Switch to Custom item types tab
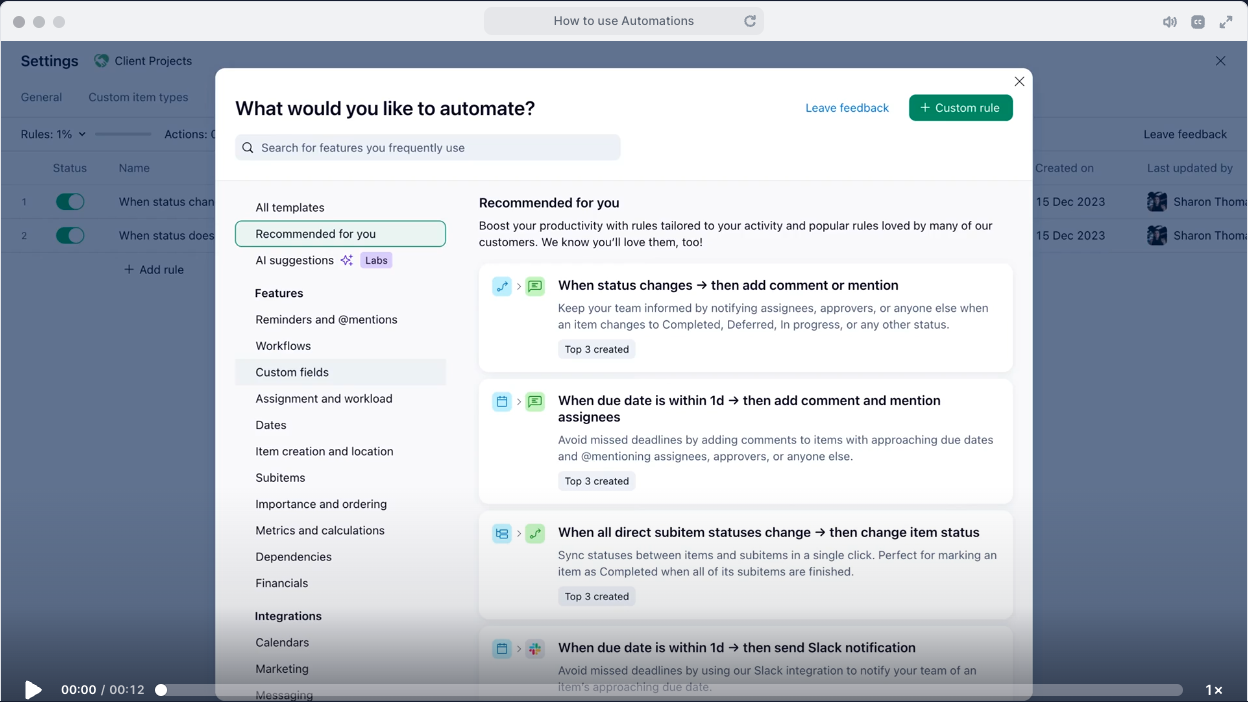The width and height of the screenshot is (1248, 702). point(138,97)
